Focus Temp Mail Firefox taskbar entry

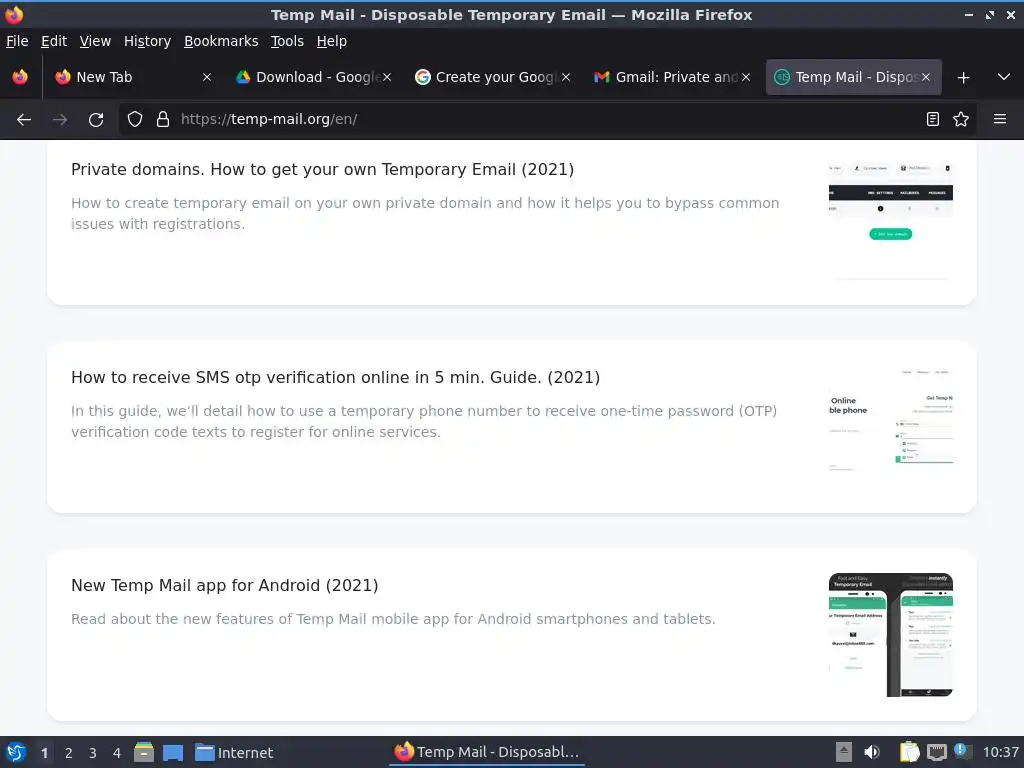[x=487, y=752]
